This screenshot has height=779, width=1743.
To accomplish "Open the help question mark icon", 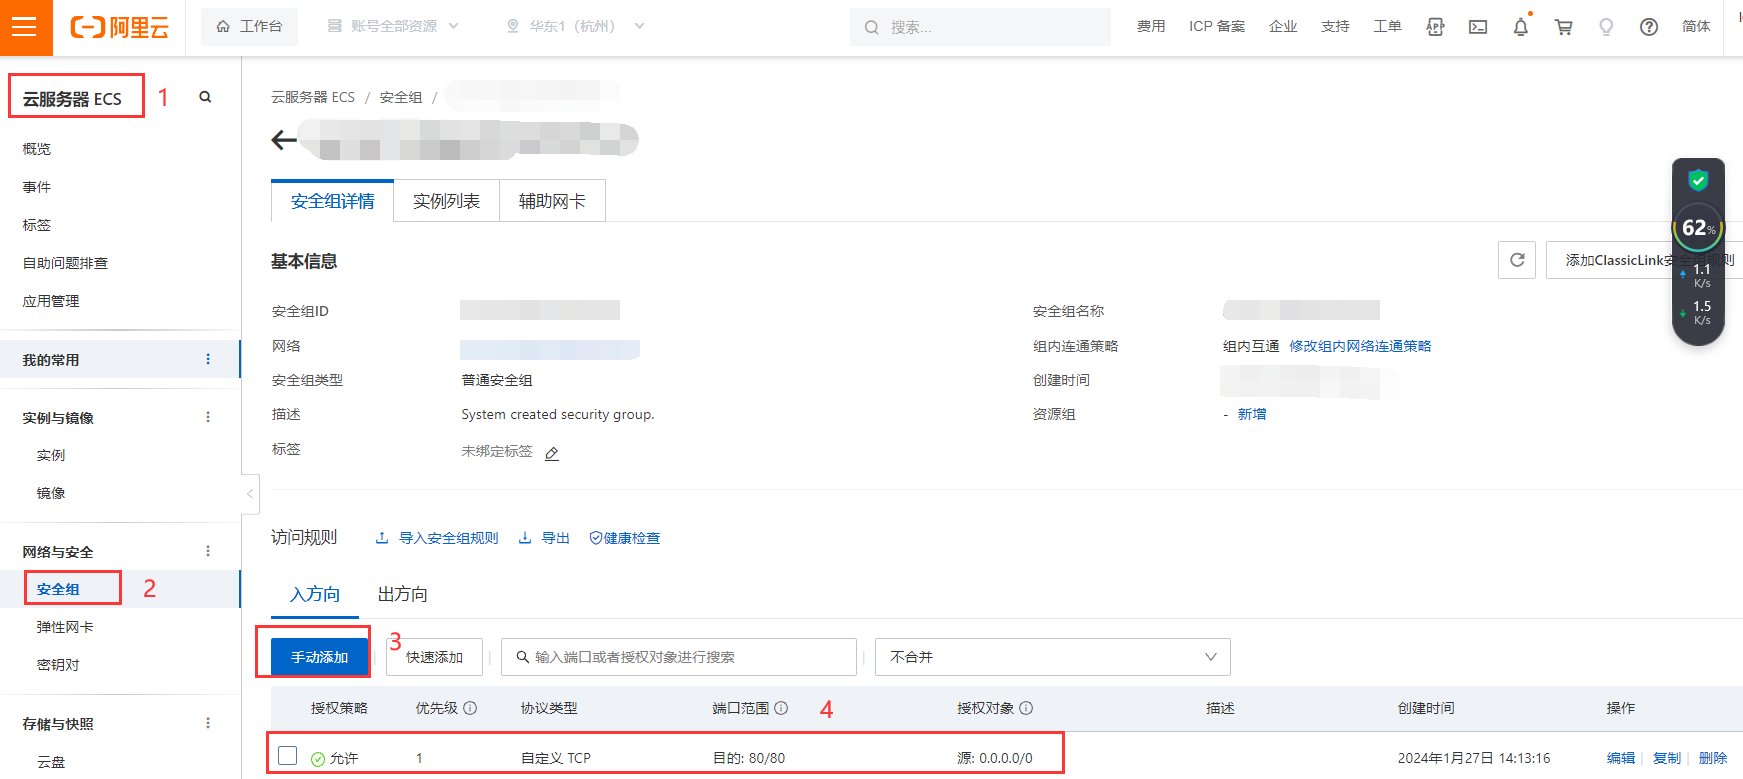I will [x=1649, y=27].
